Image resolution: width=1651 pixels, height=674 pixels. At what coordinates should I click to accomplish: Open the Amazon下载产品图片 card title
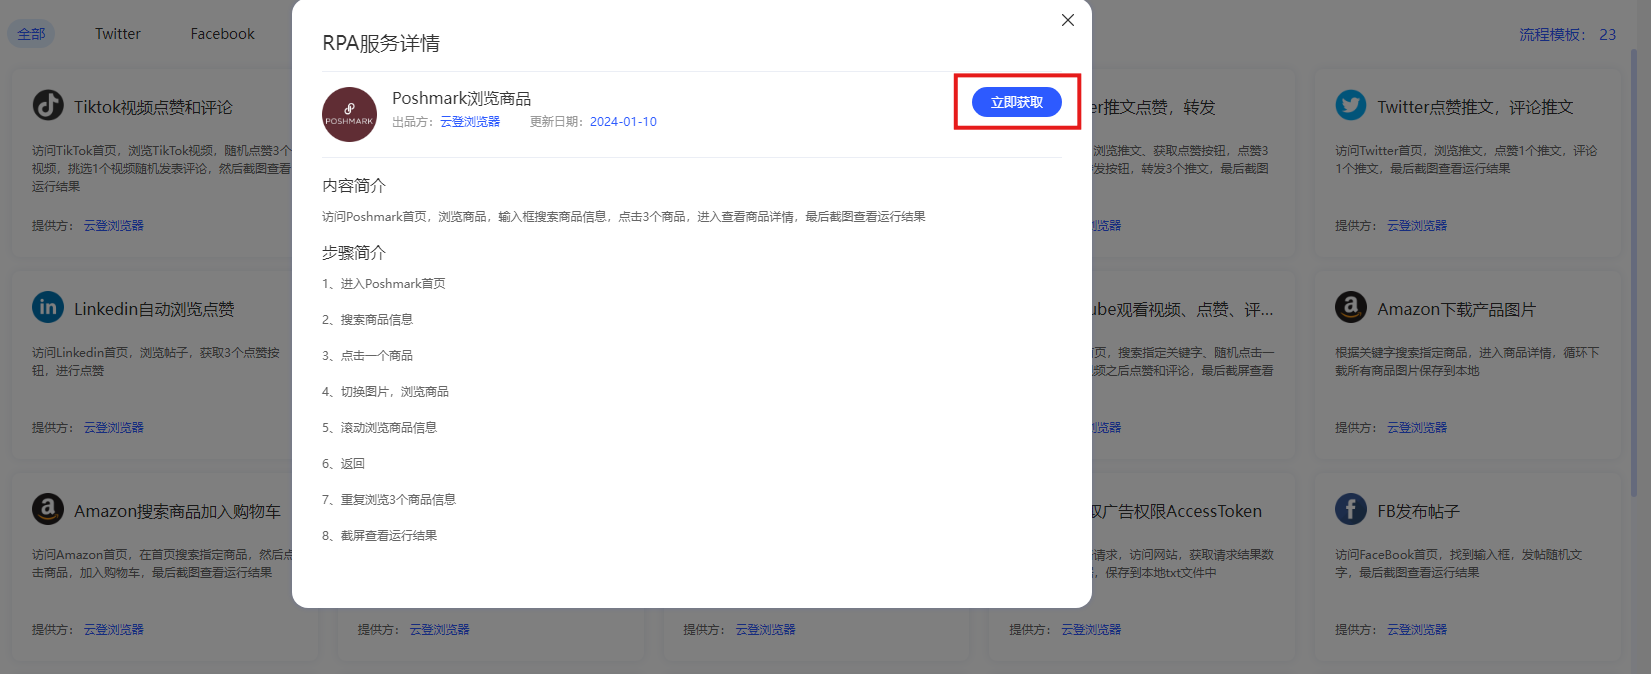[x=1456, y=309]
